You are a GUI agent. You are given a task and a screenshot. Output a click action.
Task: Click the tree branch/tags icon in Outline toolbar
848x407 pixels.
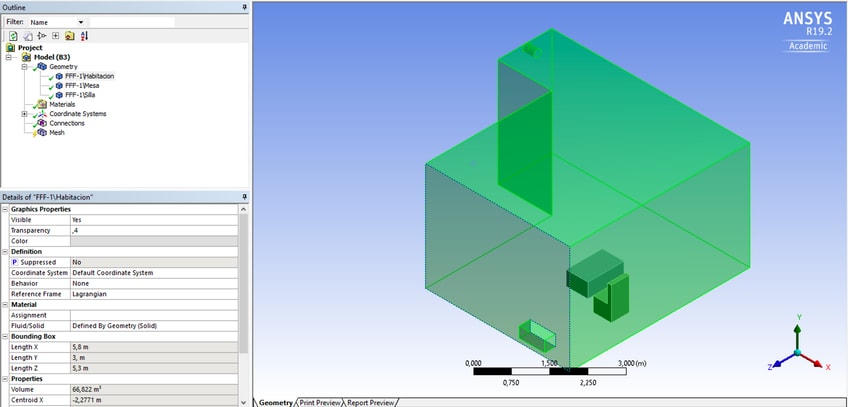click(42, 36)
